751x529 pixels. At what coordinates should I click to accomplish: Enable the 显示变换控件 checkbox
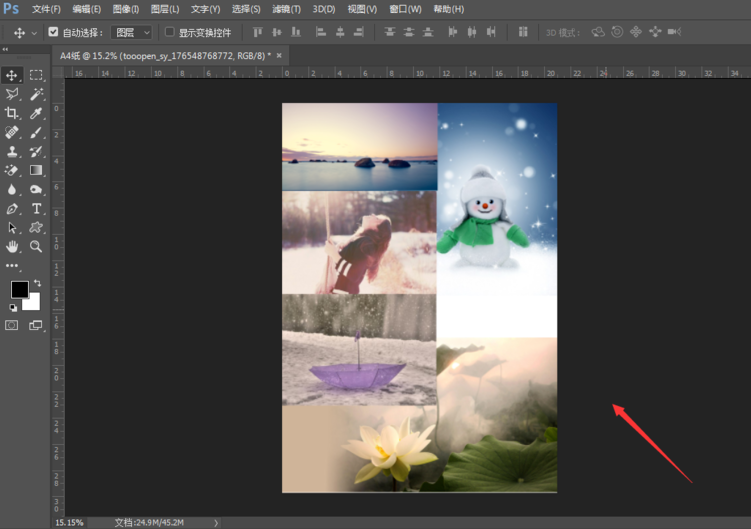point(169,32)
